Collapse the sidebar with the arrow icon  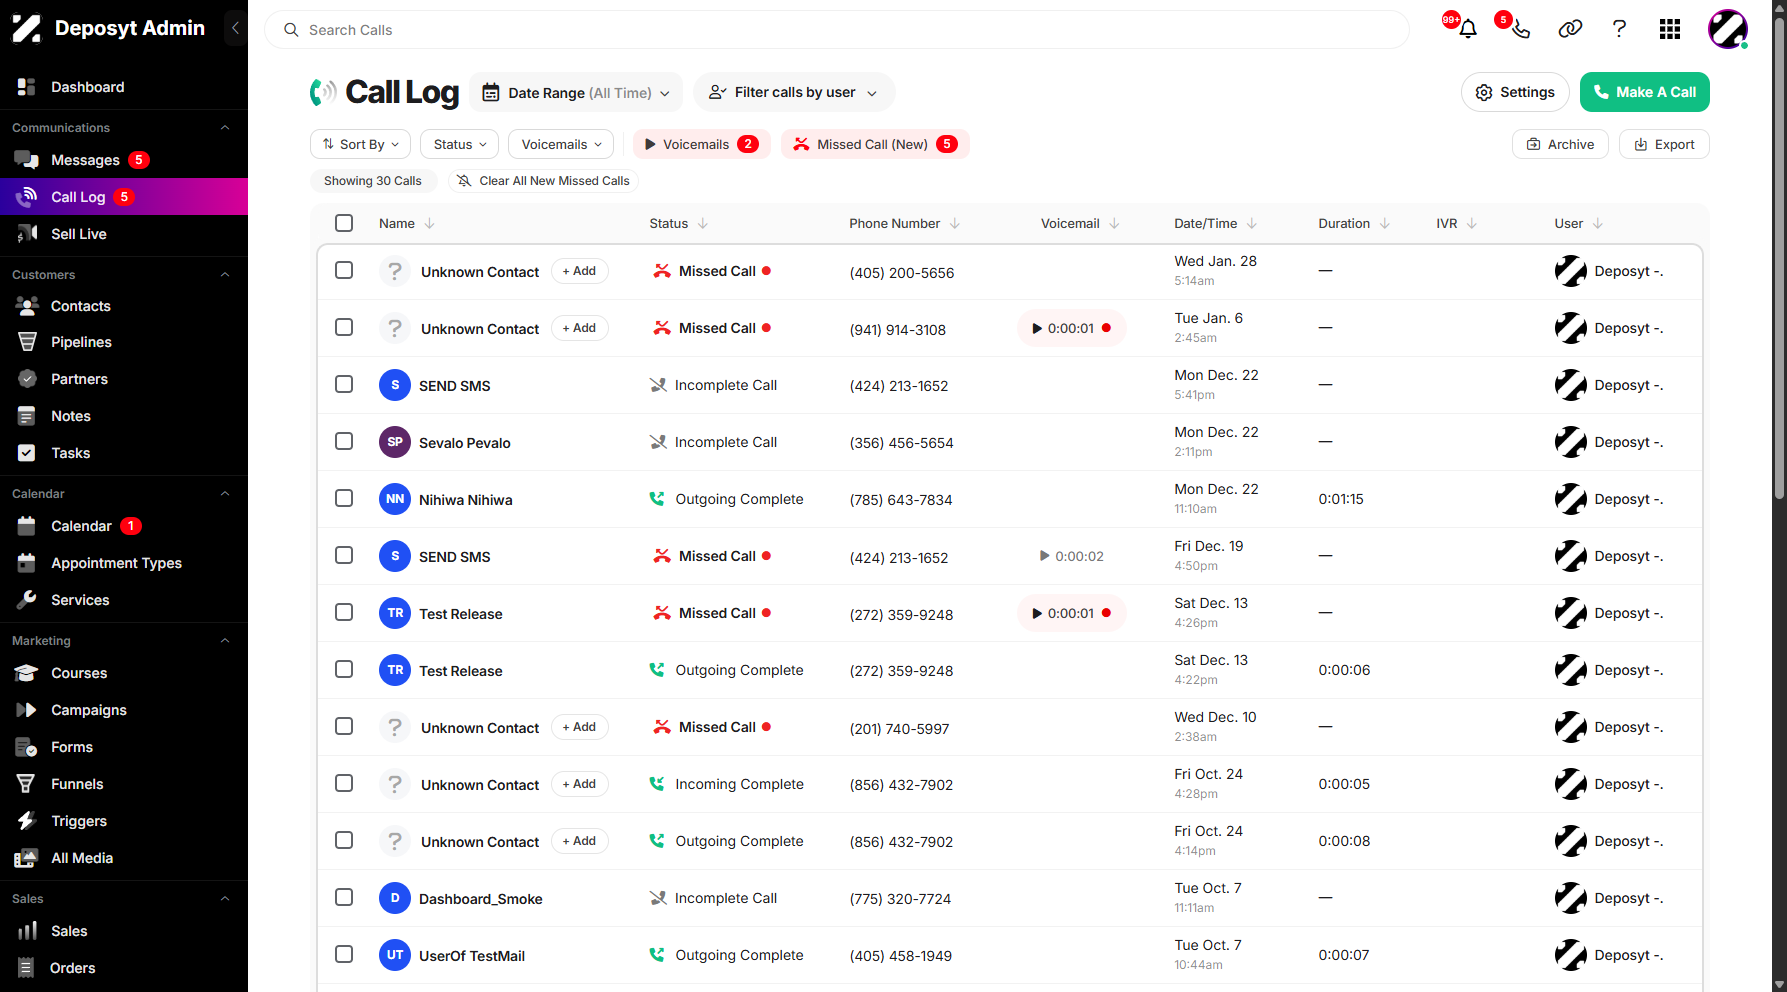[x=235, y=28]
